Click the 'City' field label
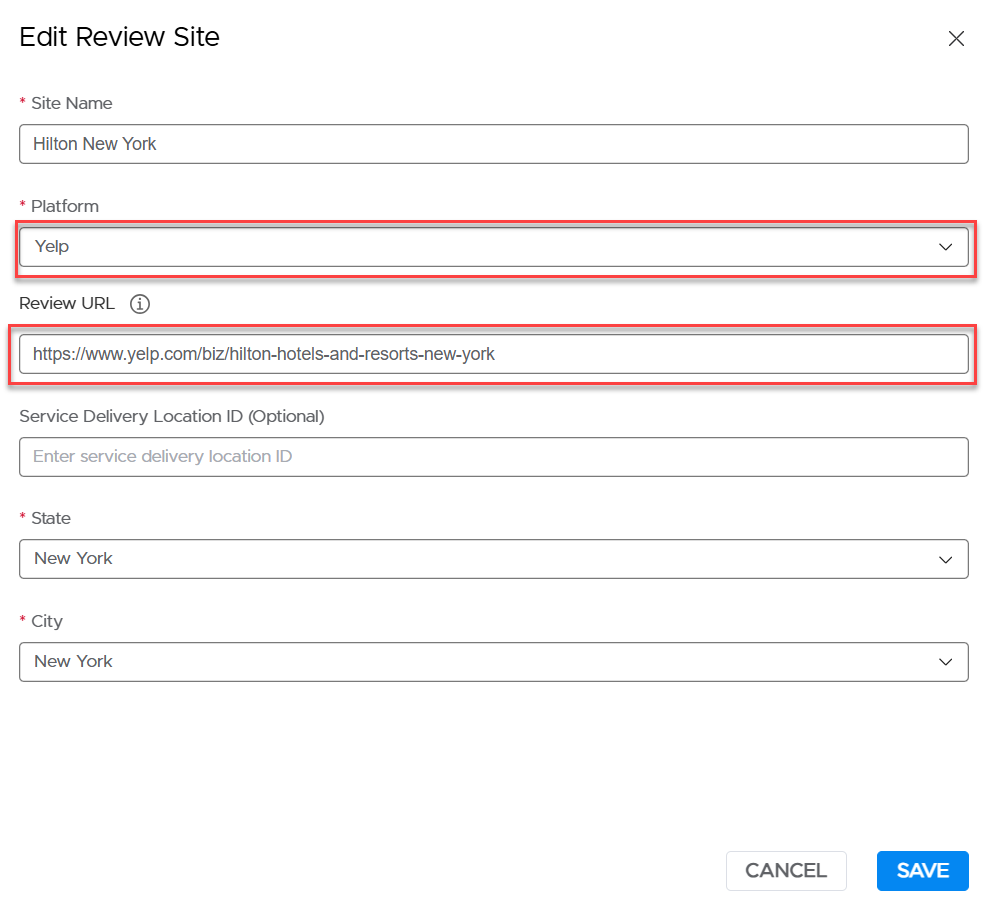991x901 pixels. [x=47, y=622]
